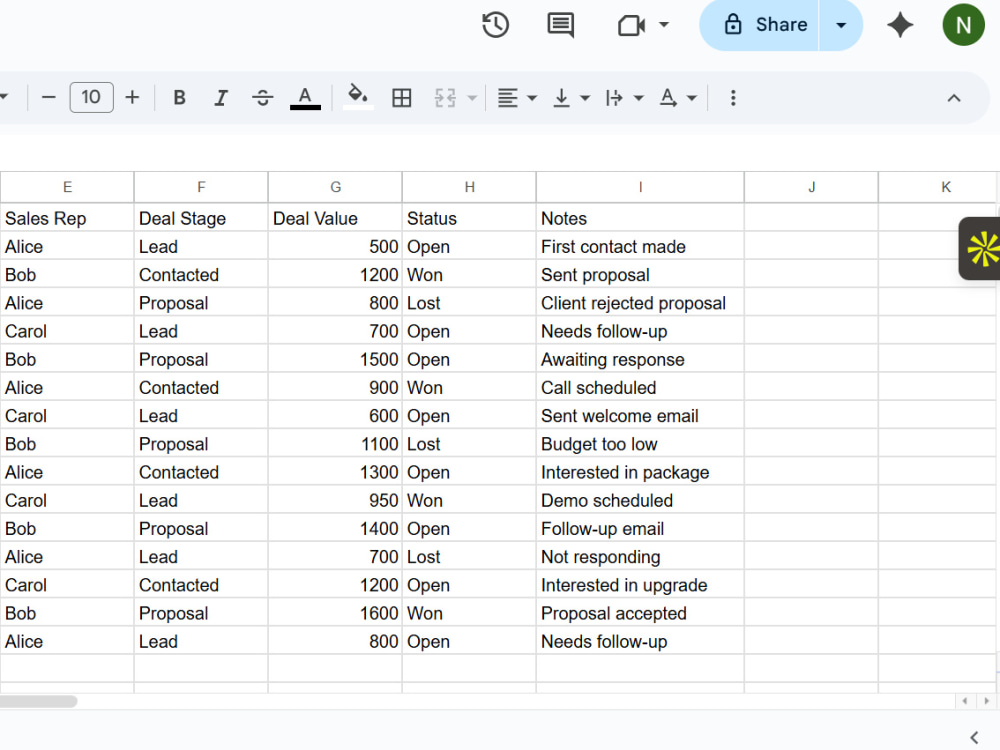1000x750 pixels.
Task: Select column H header
Action: pos(469,187)
